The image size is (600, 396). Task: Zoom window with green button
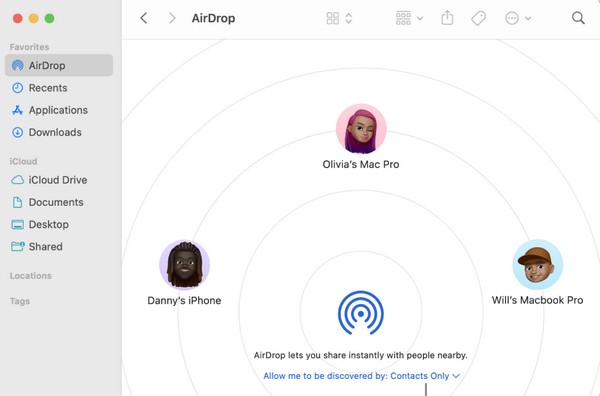(49, 18)
